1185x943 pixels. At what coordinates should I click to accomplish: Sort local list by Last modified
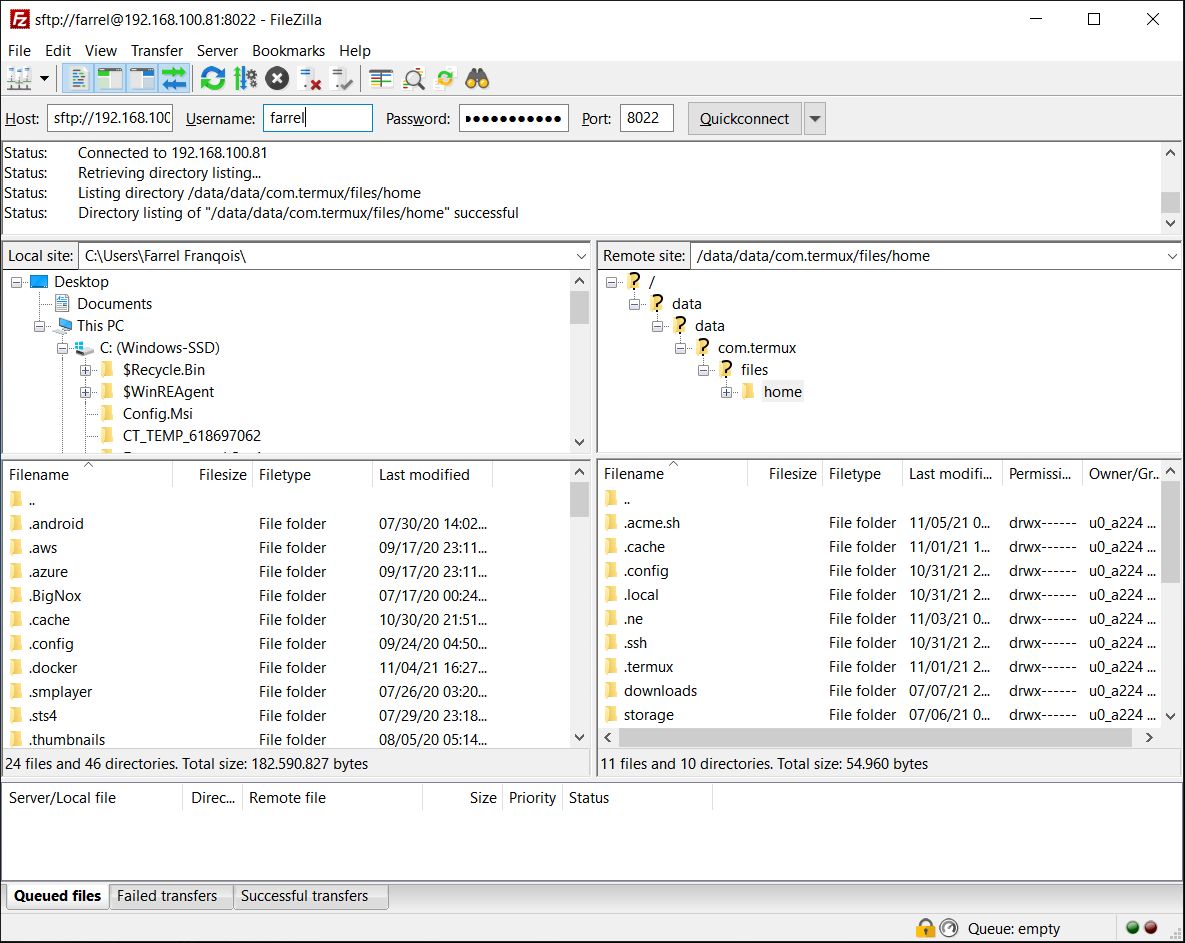pos(432,475)
